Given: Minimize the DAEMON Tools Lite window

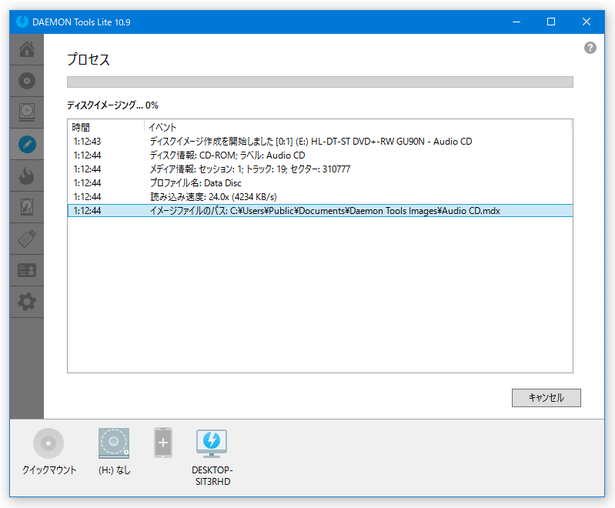Looking at the screenshot, I should 517,22.
